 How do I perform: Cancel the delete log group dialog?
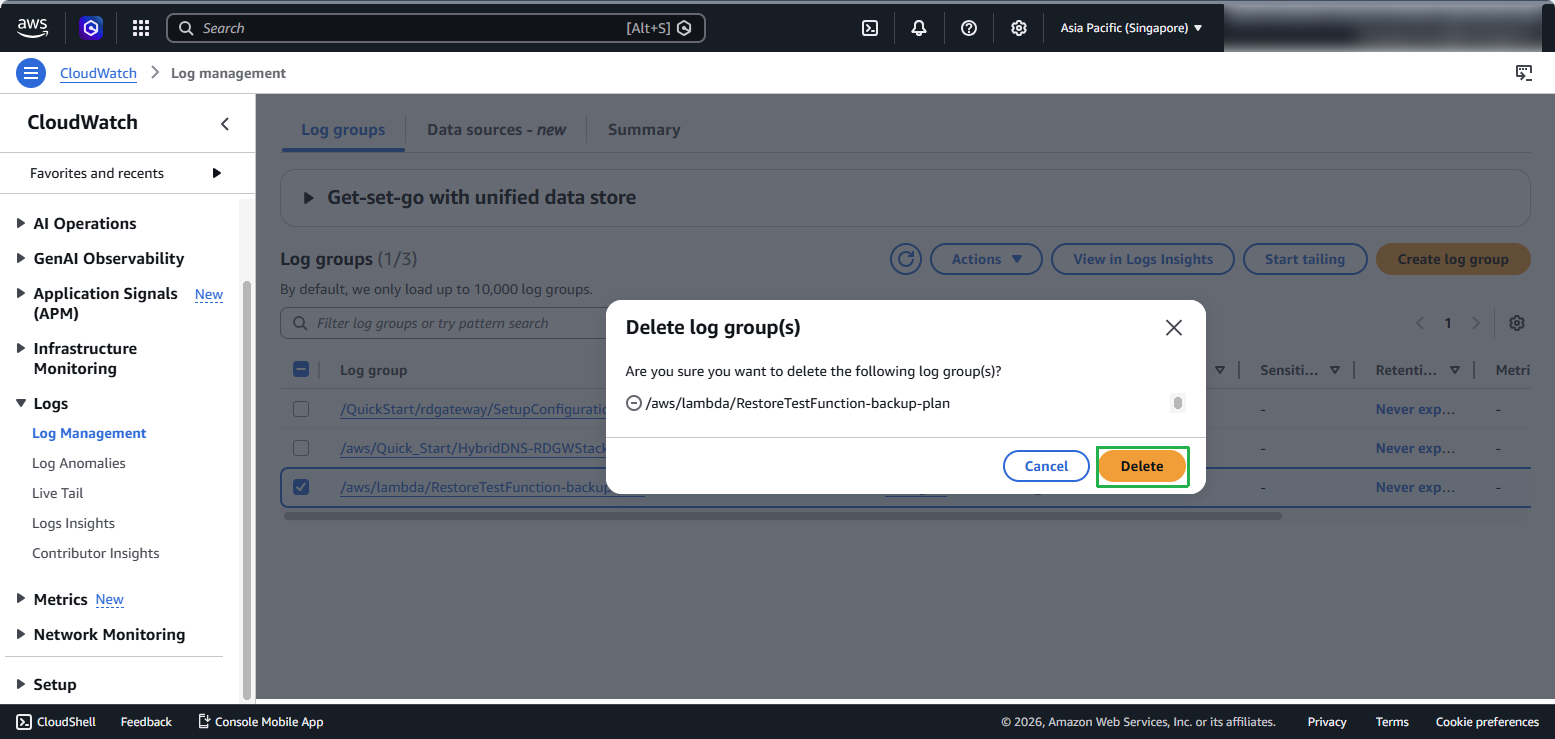(1047, 466)
